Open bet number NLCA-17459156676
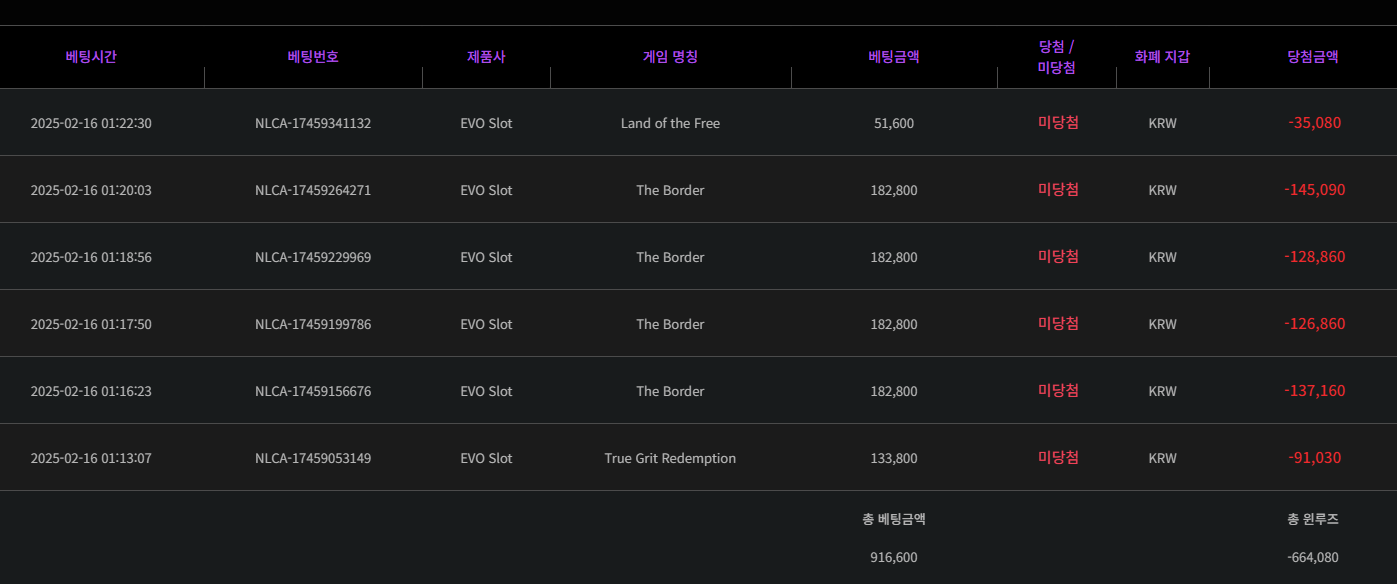This screenshot has width=1397, height=584. (313, 392)
